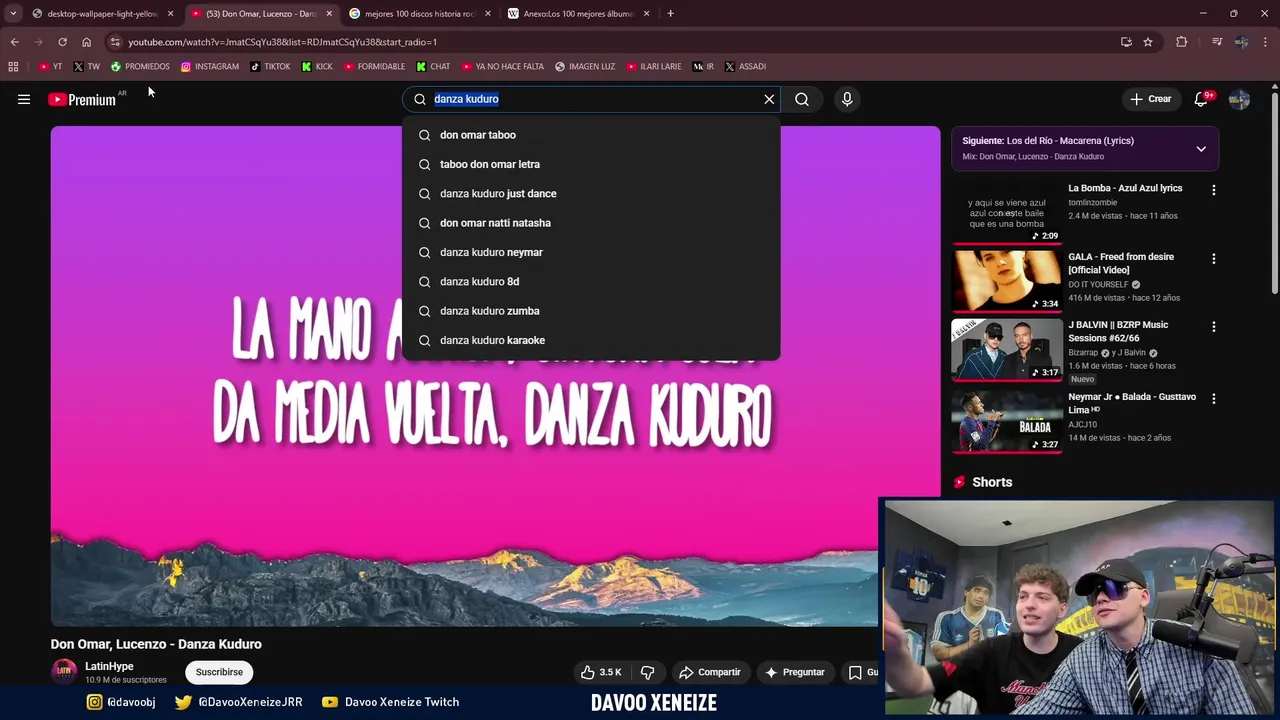Open the LatinHype channel avatar

[64, 671]
